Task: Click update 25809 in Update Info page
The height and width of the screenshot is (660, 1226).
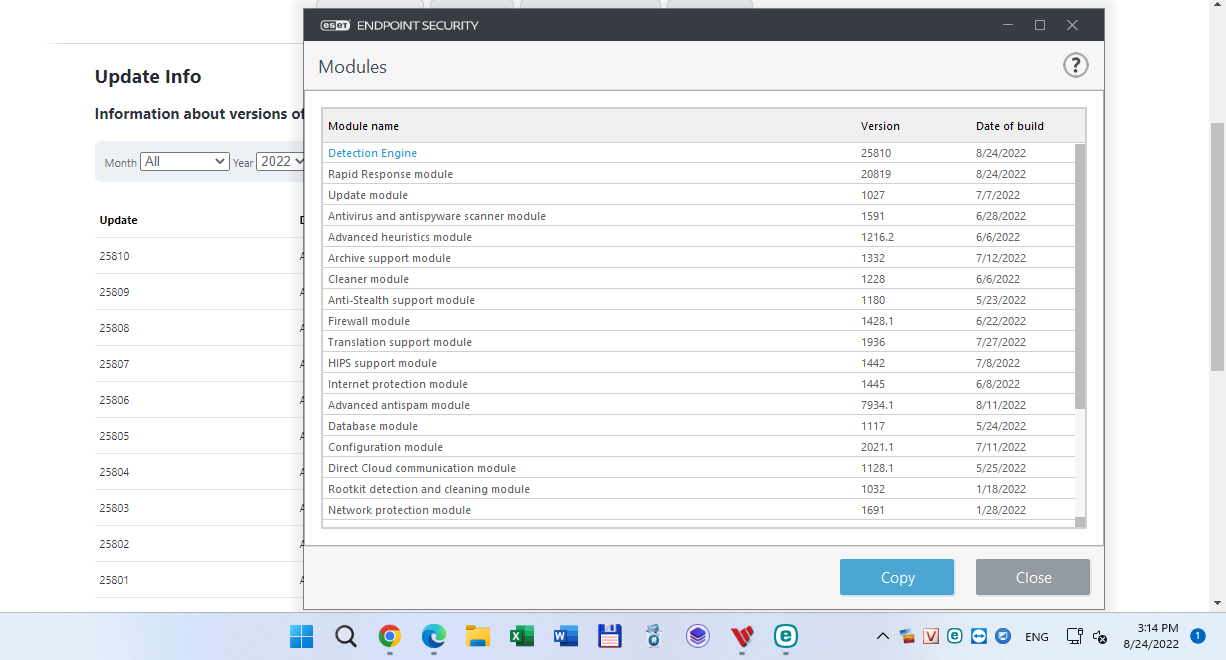Action: [114, 292]
